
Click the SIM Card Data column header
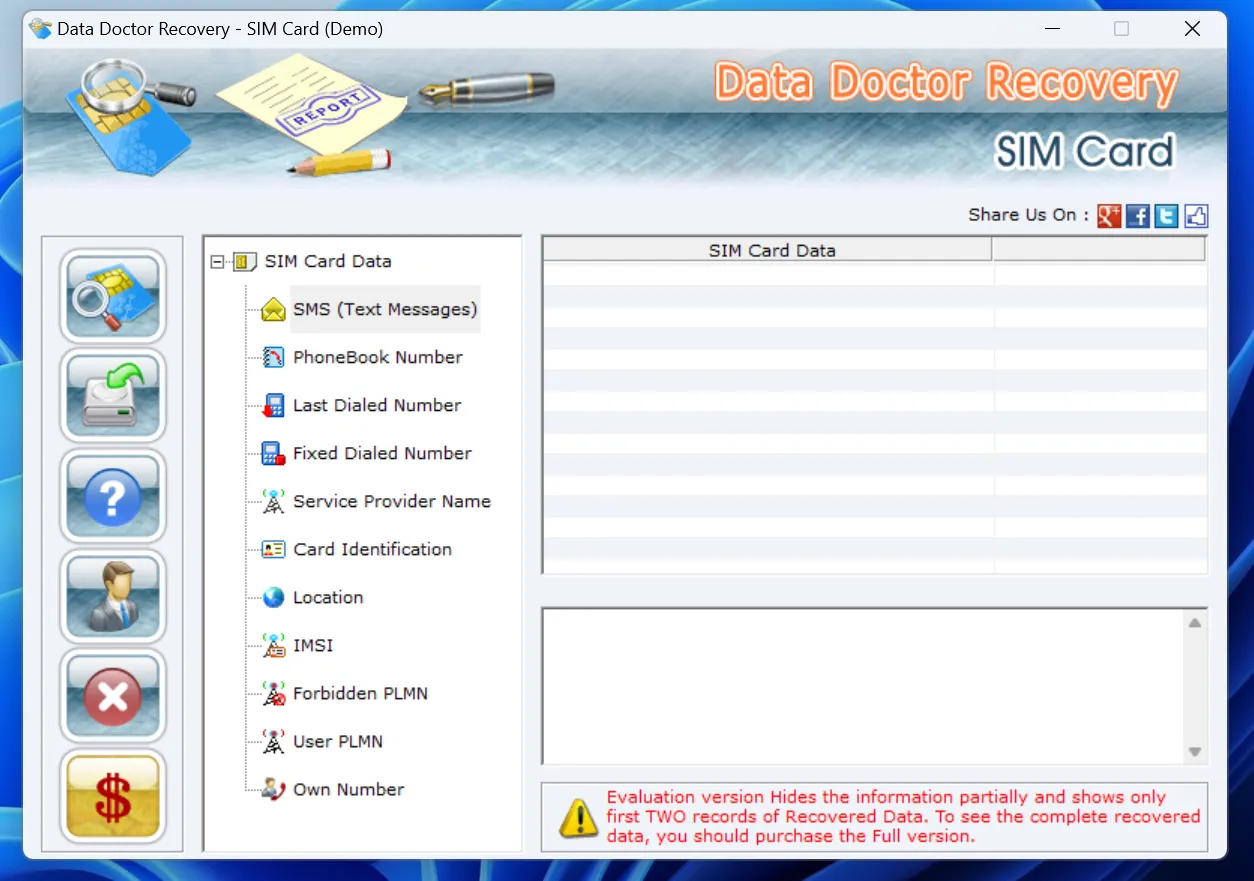(767, 250)
